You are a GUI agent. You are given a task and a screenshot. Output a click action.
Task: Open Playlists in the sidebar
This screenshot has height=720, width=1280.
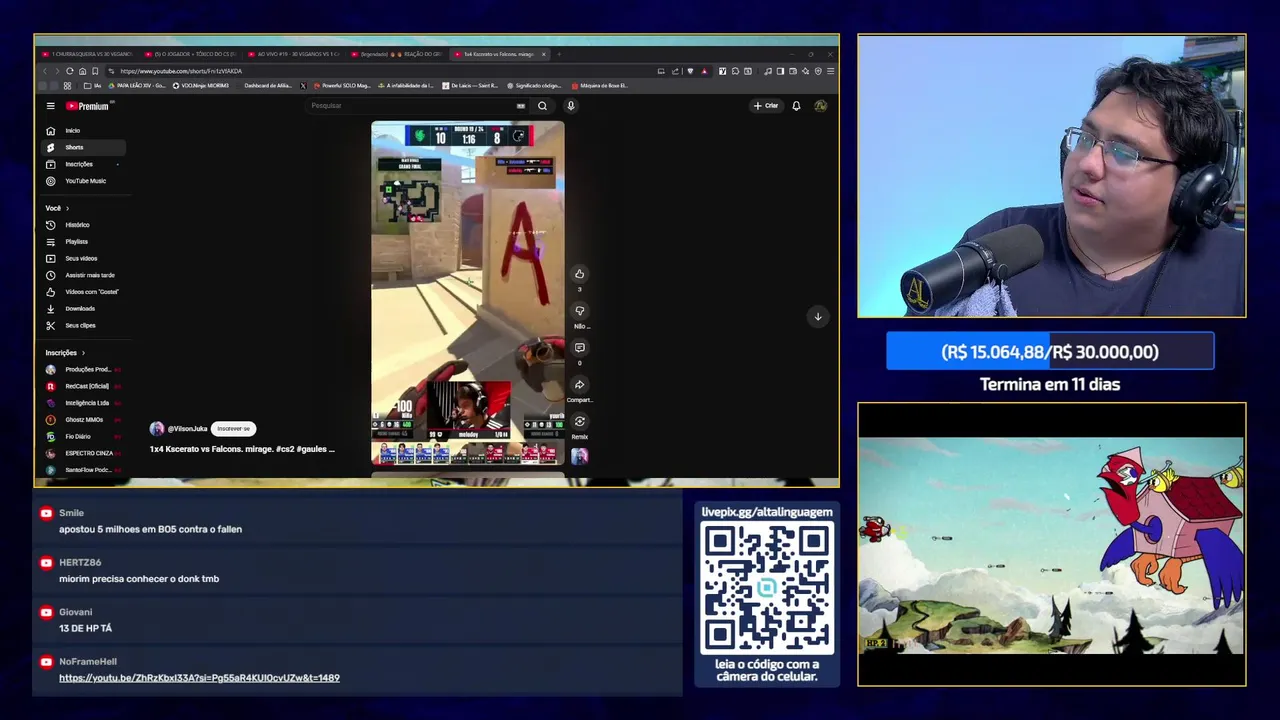click(84, 242)
